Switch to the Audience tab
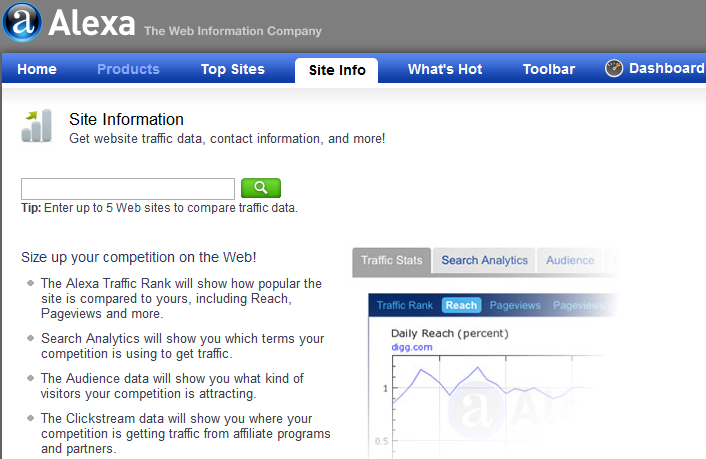706x459 pixels. (x=570, y=260)
